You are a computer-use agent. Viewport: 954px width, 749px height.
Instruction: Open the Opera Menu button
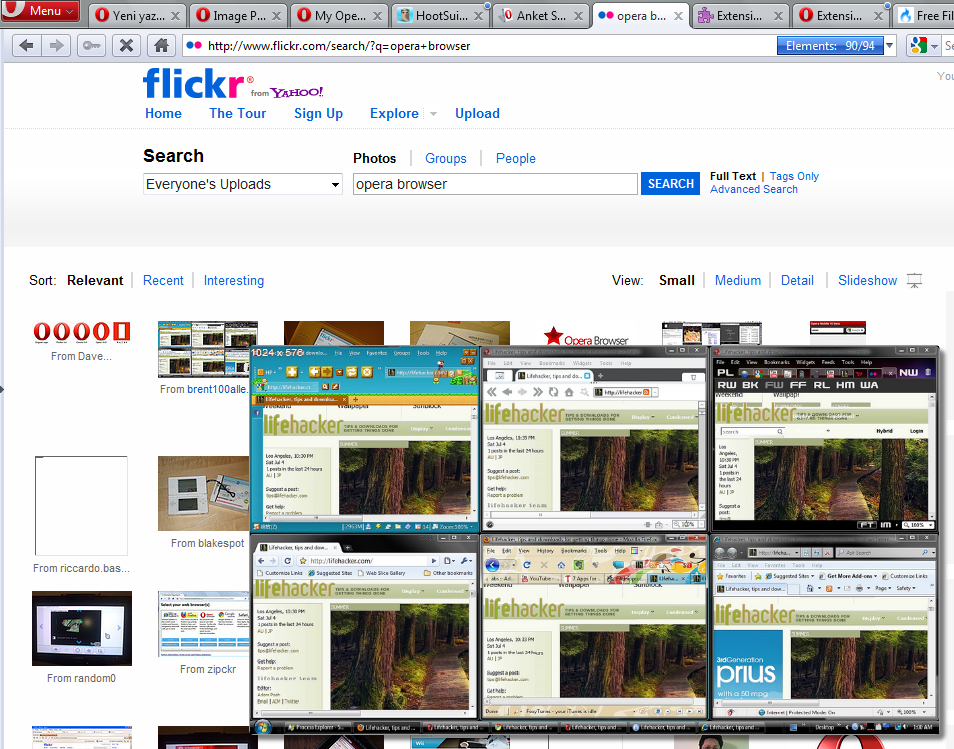point(40,11)
